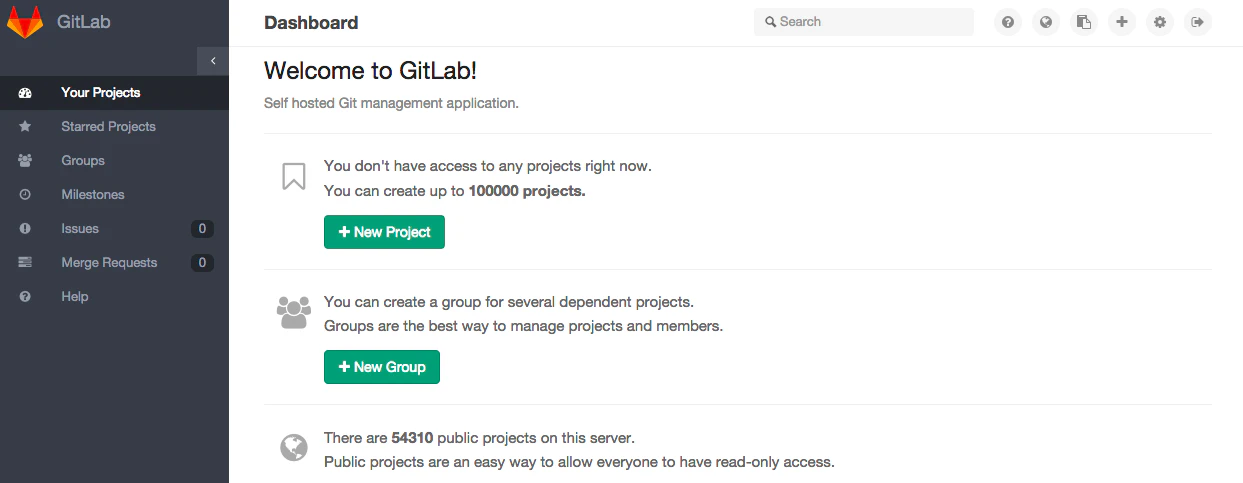Explore public area via the top bar globe icon
The height and width of the screenshot is (483, 1243).
pyautogui.click(x=1046, y=22)
